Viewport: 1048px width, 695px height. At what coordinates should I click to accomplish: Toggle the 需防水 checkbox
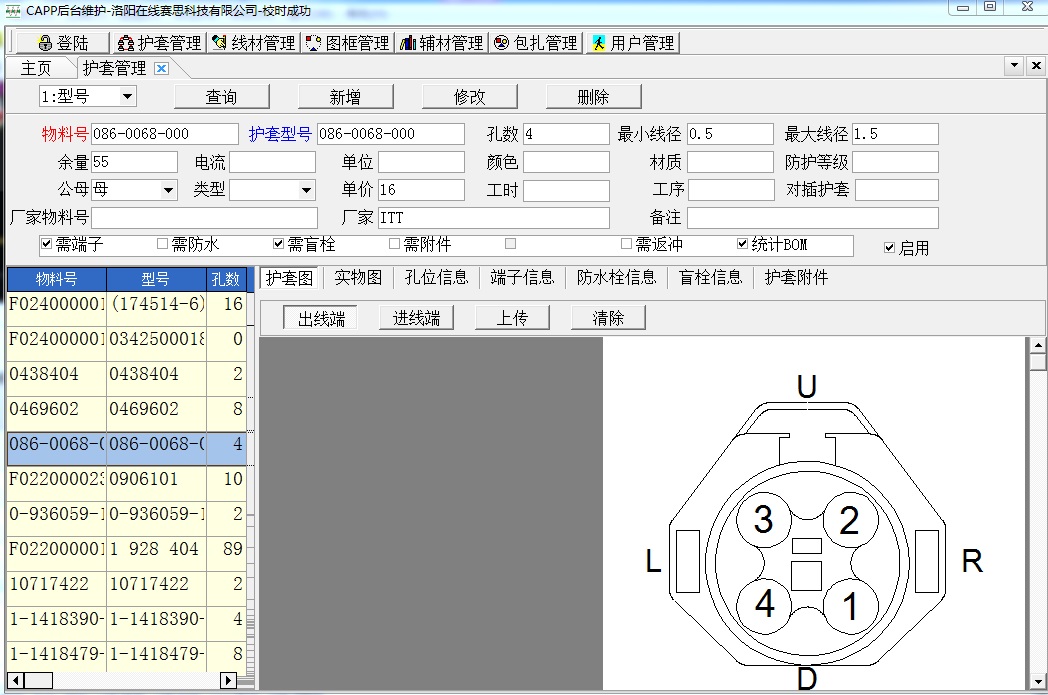tap(162, 244)
